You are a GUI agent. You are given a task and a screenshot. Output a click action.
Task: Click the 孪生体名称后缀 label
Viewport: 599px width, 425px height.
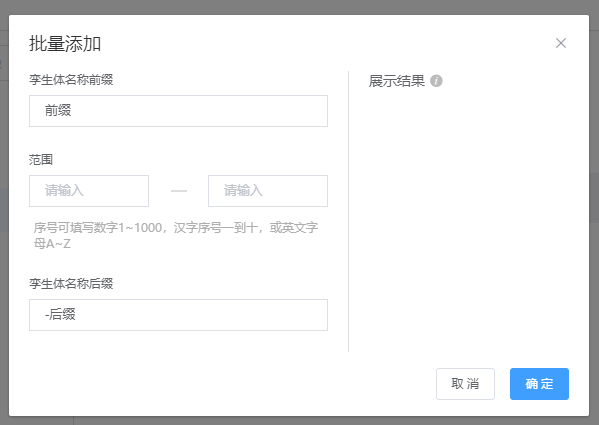tap(71, 284)
